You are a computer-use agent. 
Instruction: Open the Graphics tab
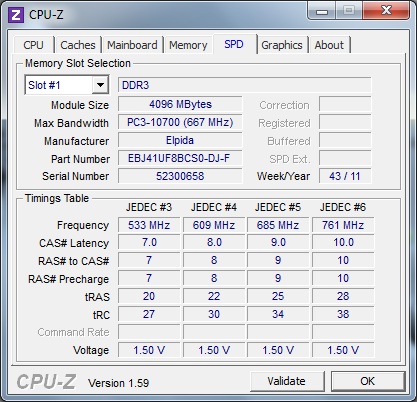click(x=282, y=45)
